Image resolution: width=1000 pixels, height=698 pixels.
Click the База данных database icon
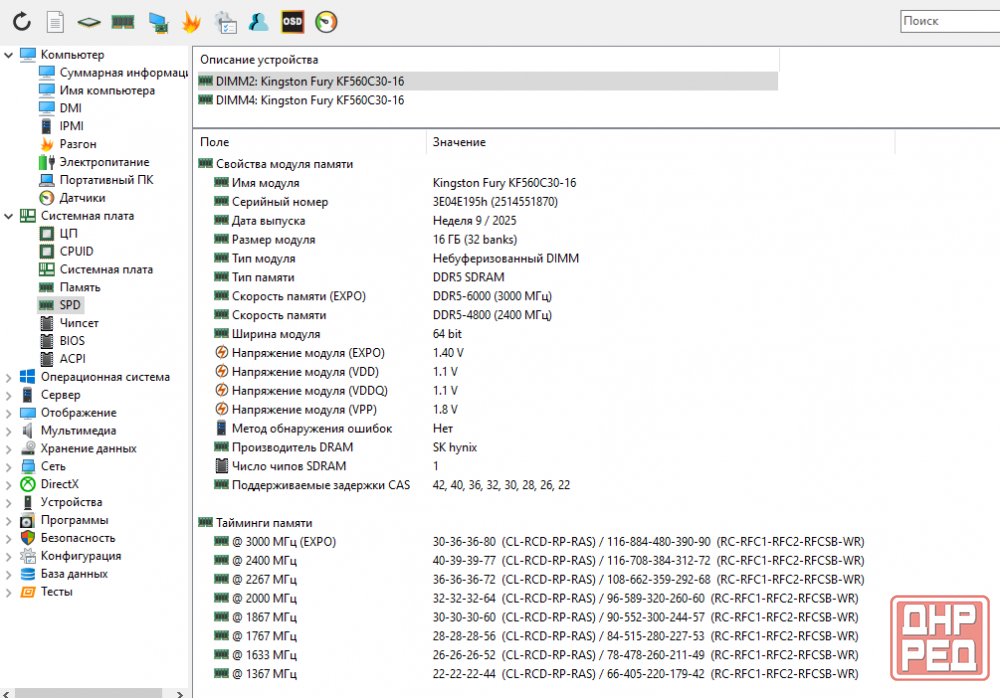[27, 574]
